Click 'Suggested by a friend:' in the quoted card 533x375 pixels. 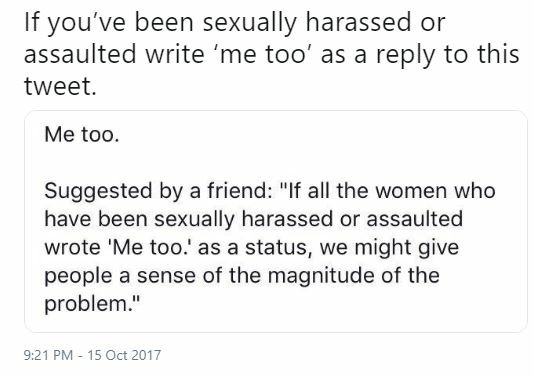click(158, 191)
